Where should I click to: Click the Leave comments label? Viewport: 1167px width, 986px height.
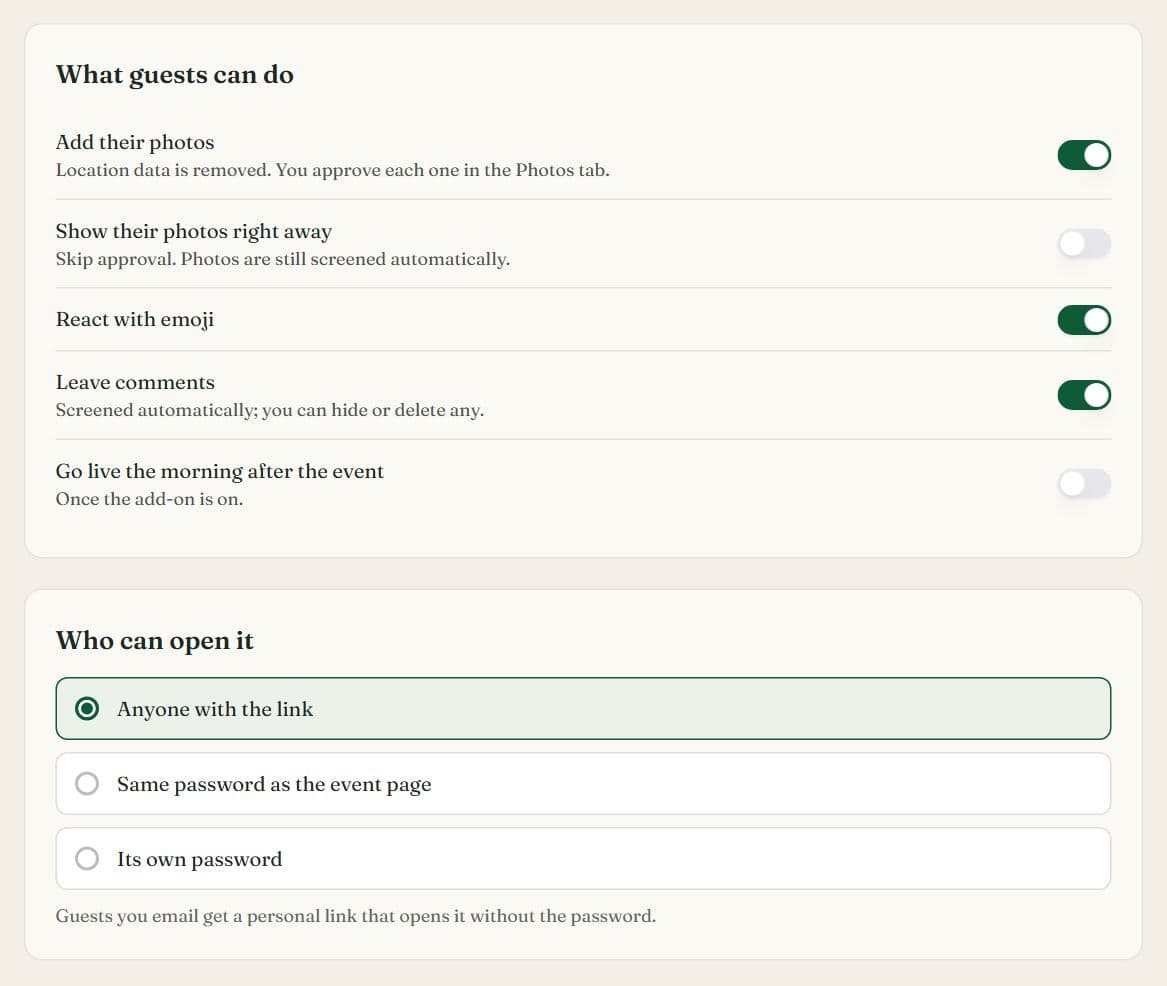[x=135, y=382]
